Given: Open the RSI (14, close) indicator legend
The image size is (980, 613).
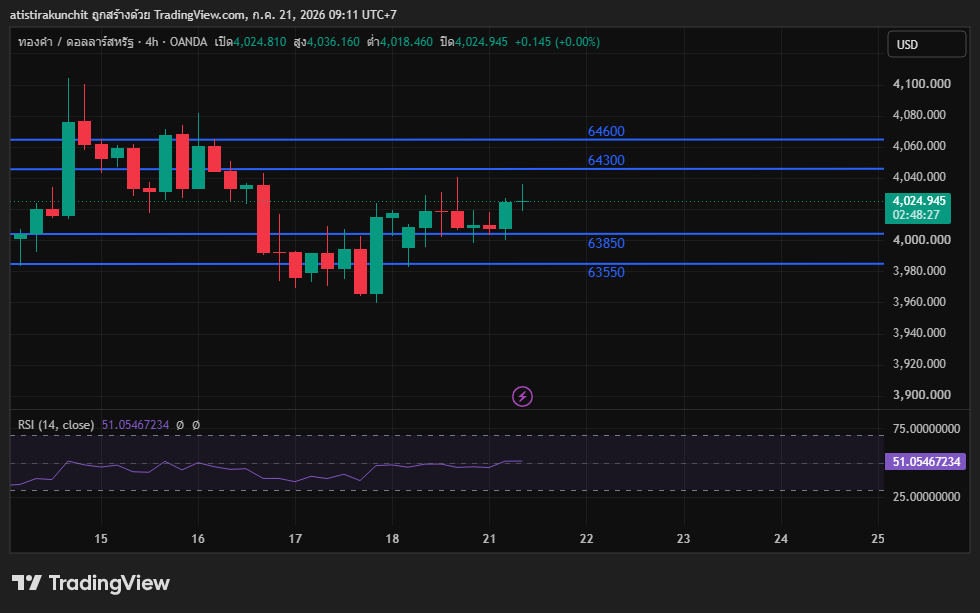Looking at the screenshot, I should [56, 425].
